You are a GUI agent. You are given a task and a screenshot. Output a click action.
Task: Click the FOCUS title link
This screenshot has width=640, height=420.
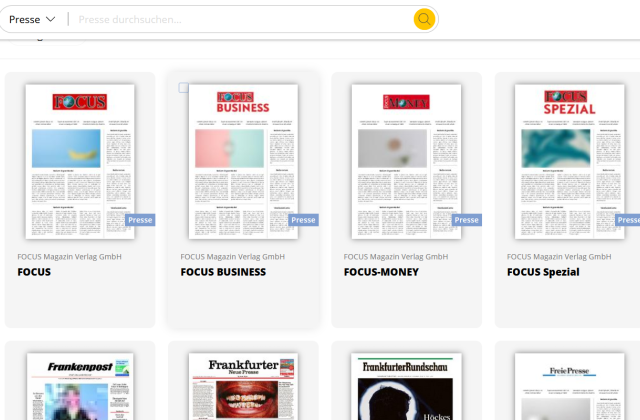pos(34,272)
